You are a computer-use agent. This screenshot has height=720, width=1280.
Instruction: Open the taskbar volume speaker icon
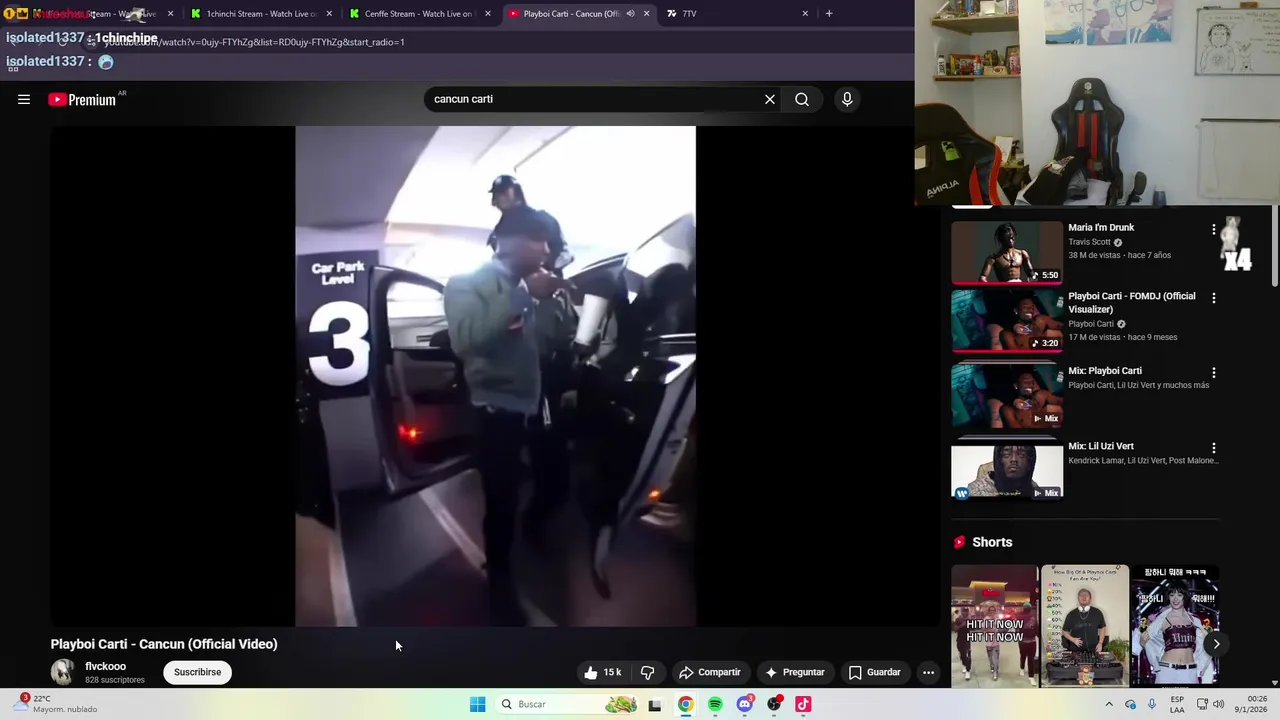coord(1219,704)
